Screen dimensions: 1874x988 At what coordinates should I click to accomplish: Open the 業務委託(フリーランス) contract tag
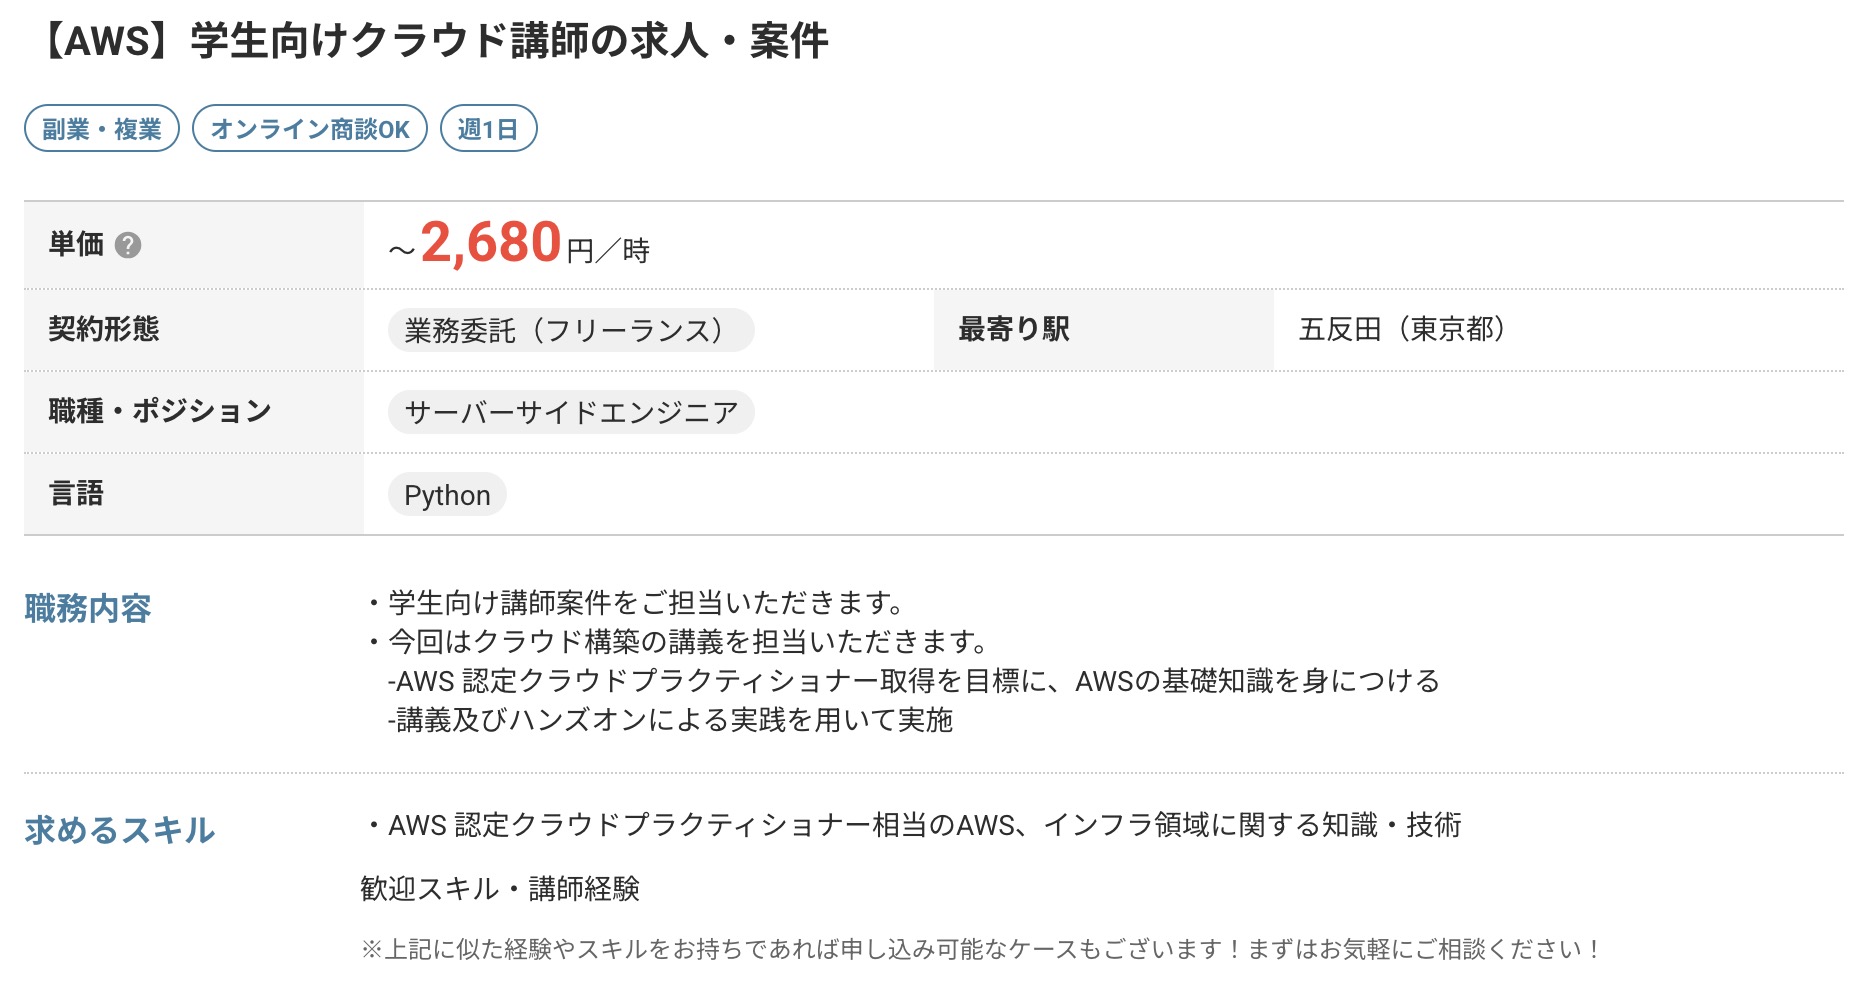(x=571, y=330)
